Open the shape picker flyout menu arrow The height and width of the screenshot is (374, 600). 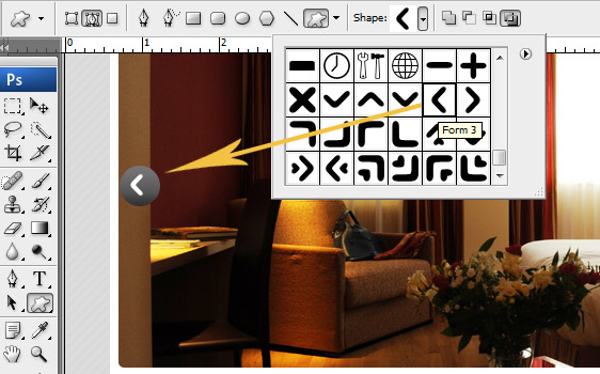(526, 54)
